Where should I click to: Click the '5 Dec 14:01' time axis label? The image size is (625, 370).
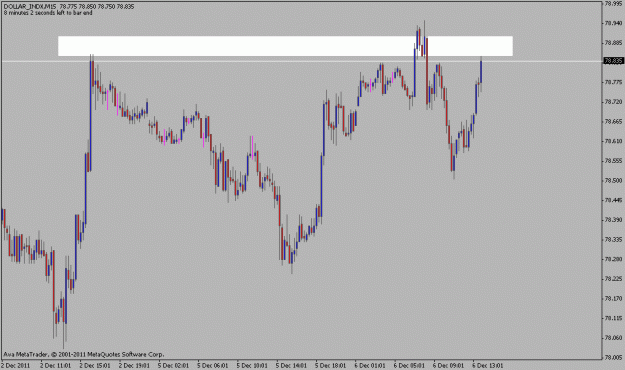(x=291, y=365)
